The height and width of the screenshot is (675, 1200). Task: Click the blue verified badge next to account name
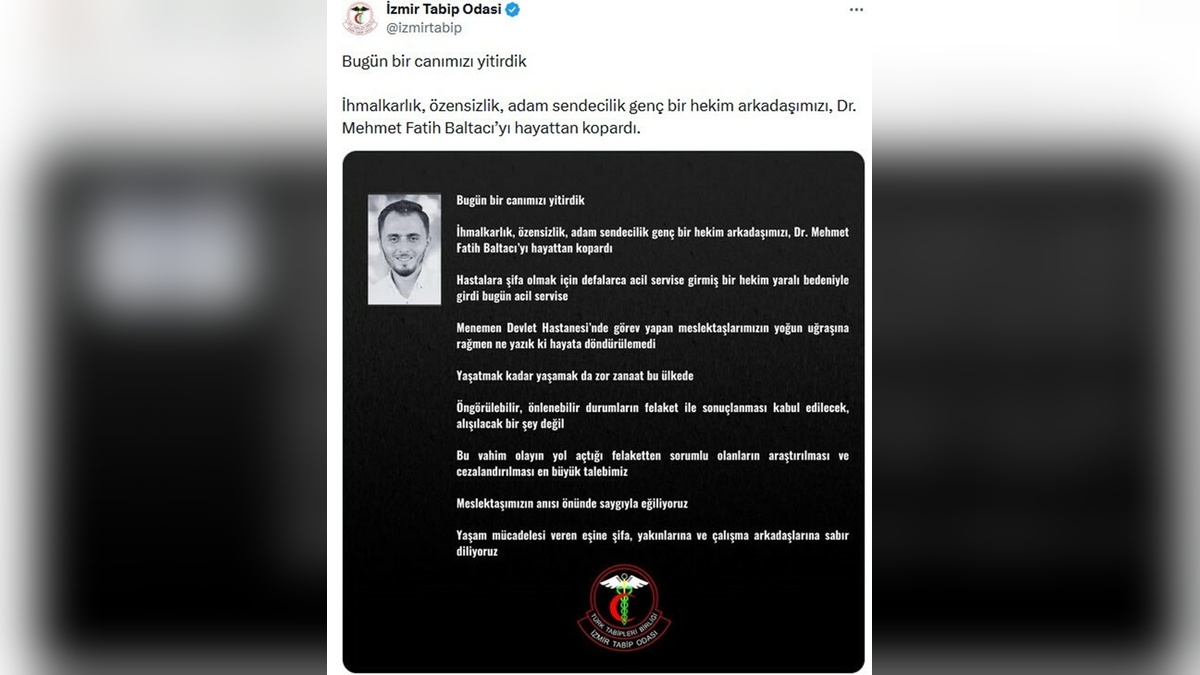[x=512, y=10]
